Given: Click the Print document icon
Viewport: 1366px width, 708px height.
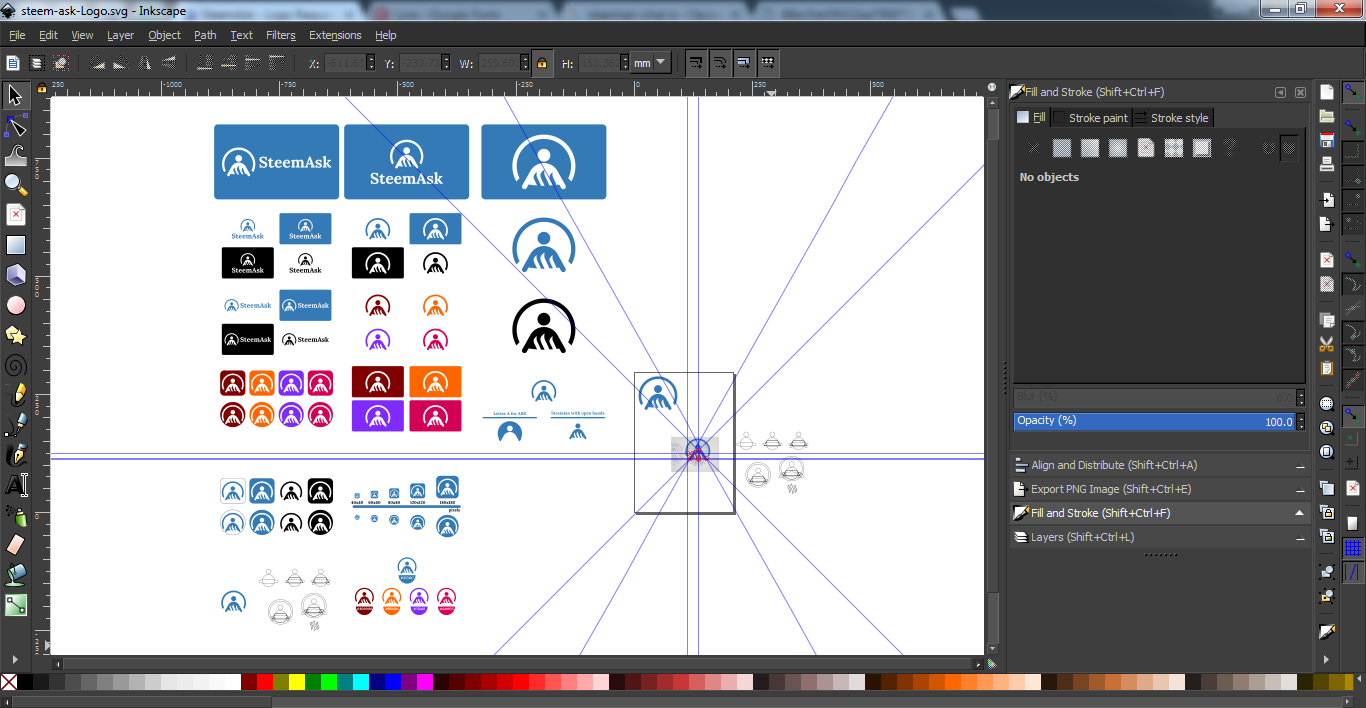Looking at the screenshot, I should [x=1327, y=164].
